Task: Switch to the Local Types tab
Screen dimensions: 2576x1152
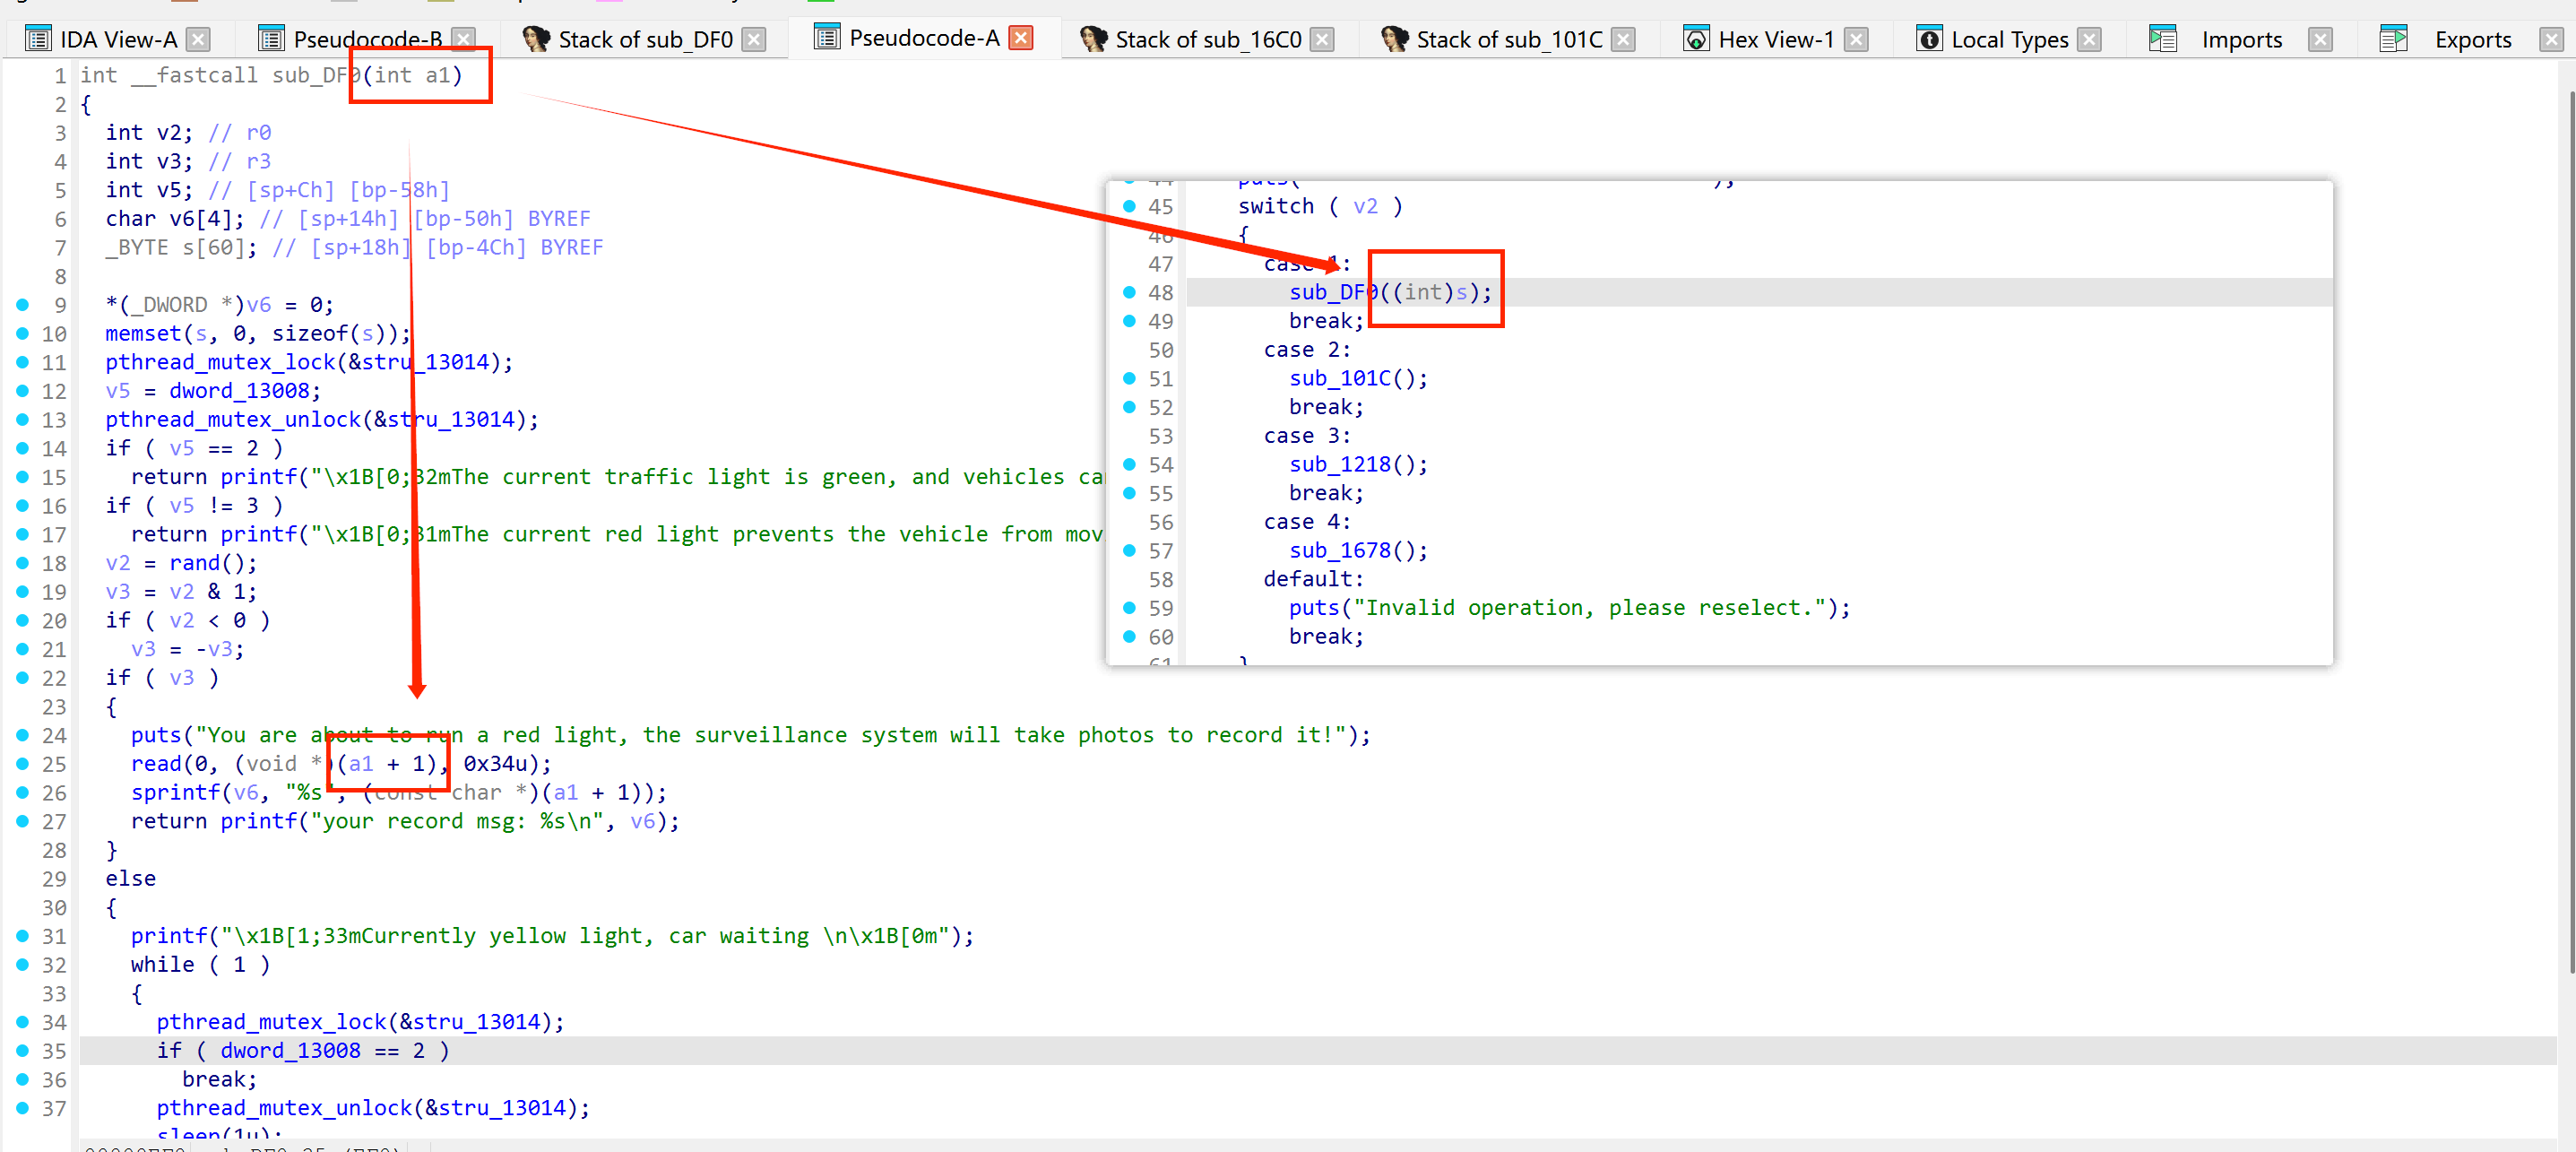Action: pos(2010,40)
